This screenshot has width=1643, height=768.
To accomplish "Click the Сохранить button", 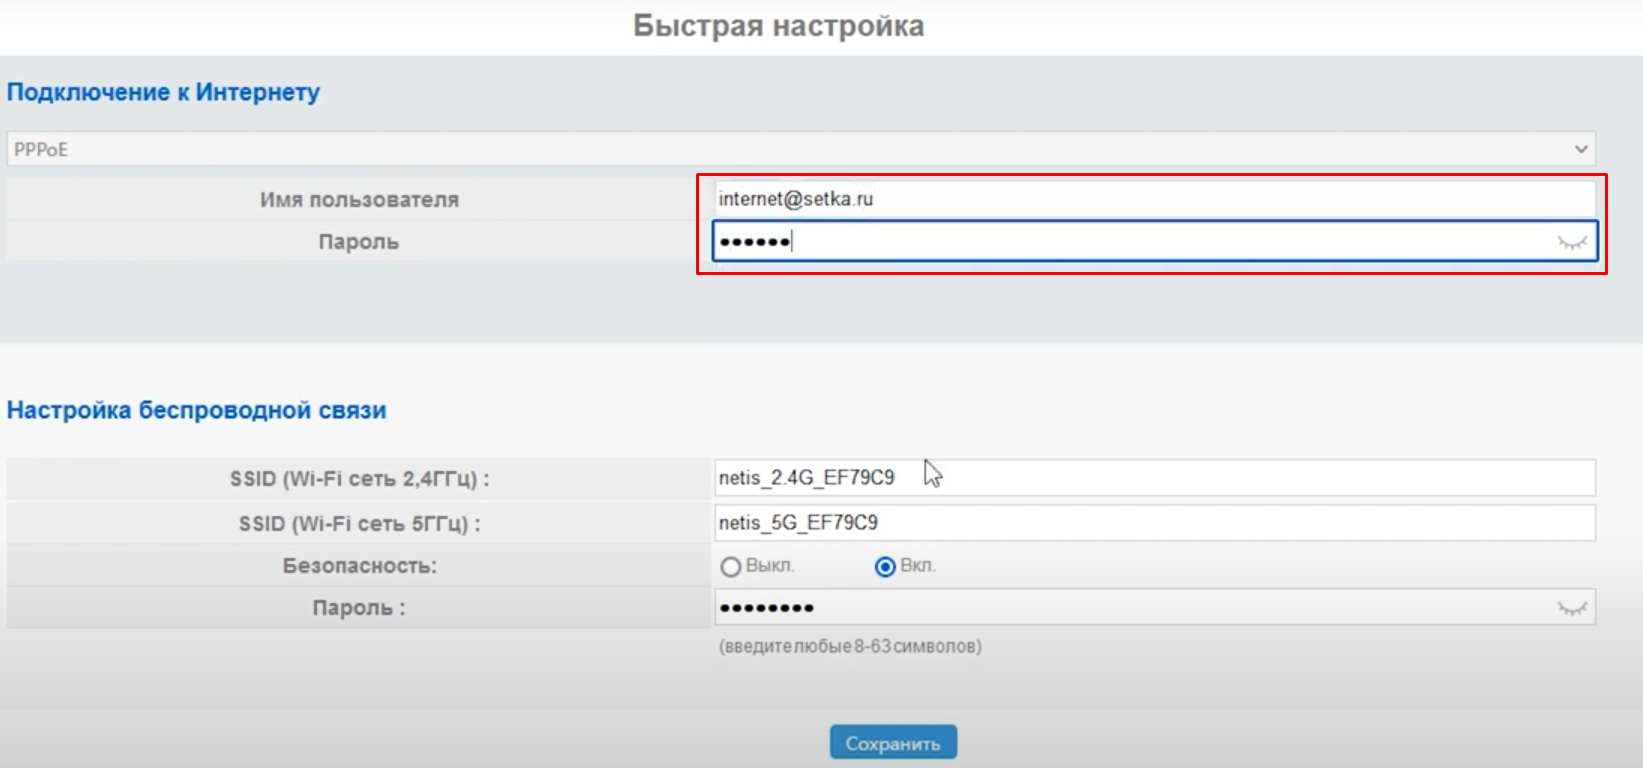I will click(x=893, y=743).
